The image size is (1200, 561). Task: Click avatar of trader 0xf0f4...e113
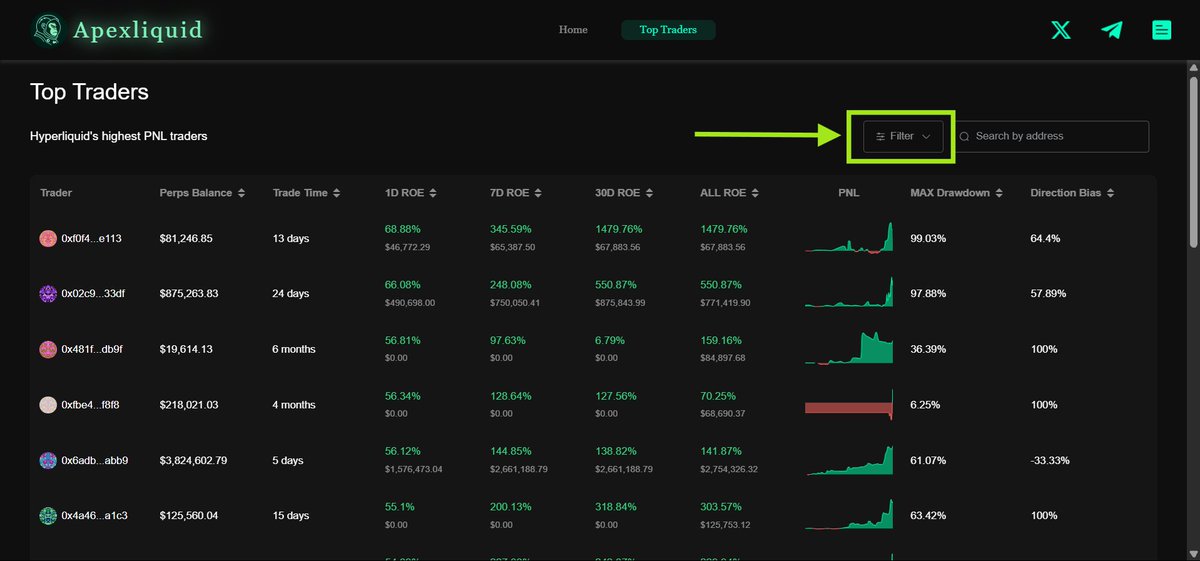(47, 238)
